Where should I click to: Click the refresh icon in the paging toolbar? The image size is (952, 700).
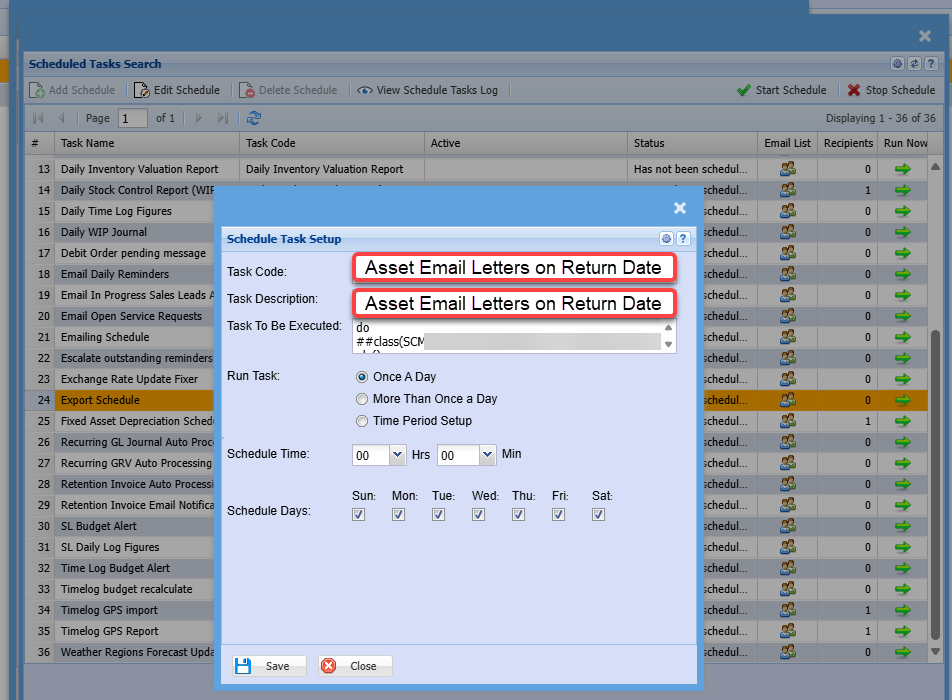(x=254, y=118)
